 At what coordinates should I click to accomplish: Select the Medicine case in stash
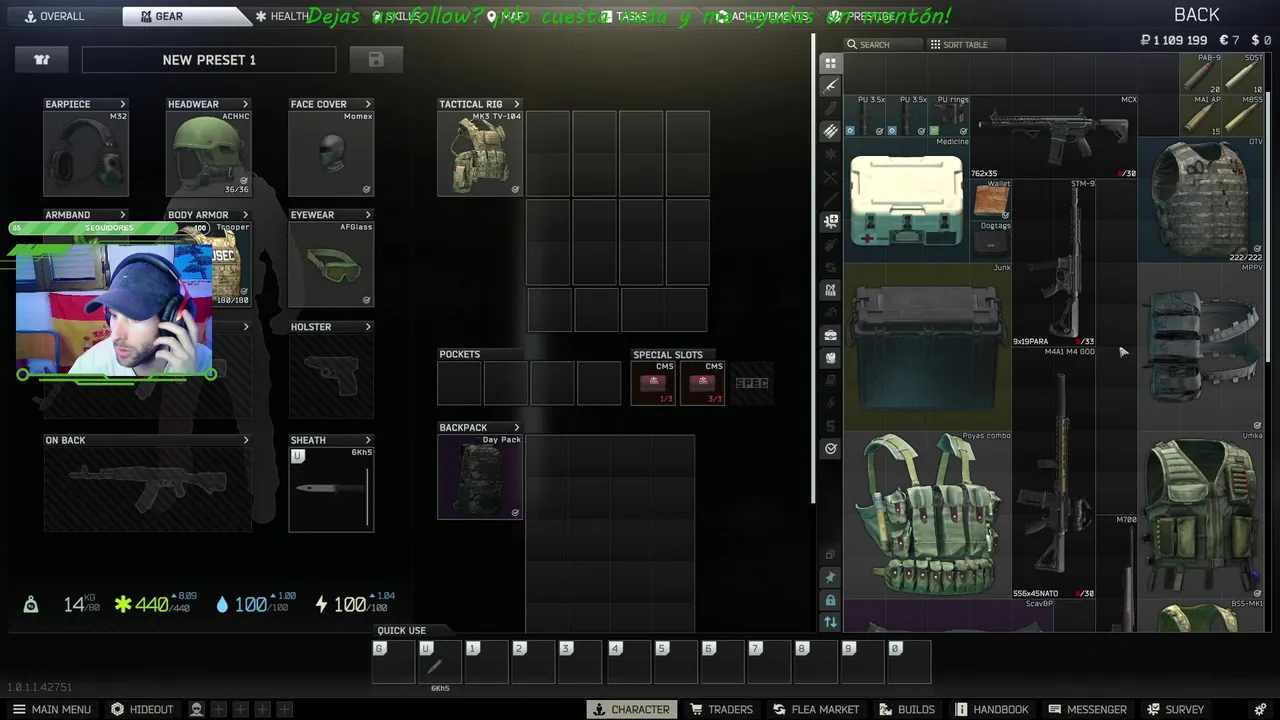pos(908,200)
